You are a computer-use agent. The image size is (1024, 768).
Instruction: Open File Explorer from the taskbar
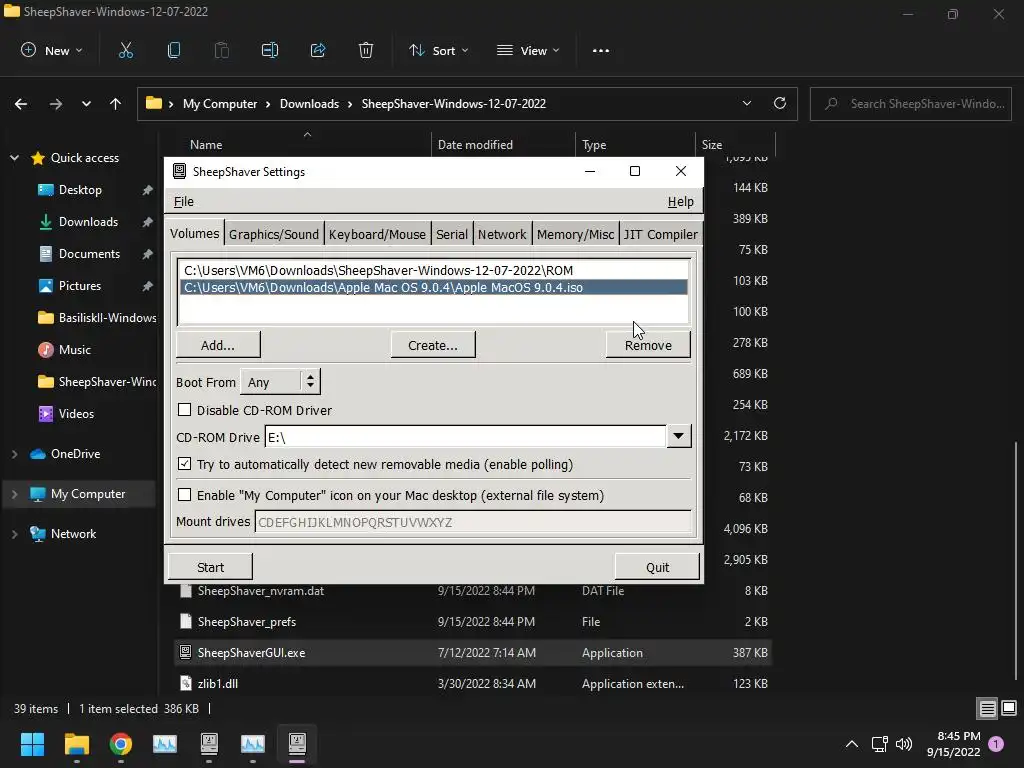pos(76,744)
